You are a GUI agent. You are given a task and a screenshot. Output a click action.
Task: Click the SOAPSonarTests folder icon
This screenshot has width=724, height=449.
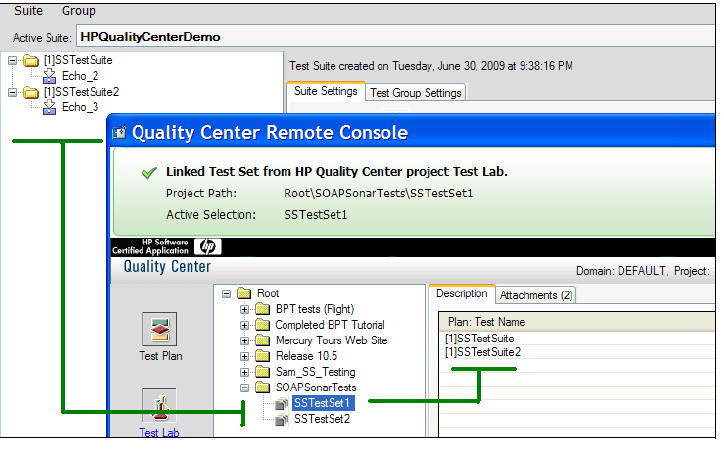click(262, 387)
